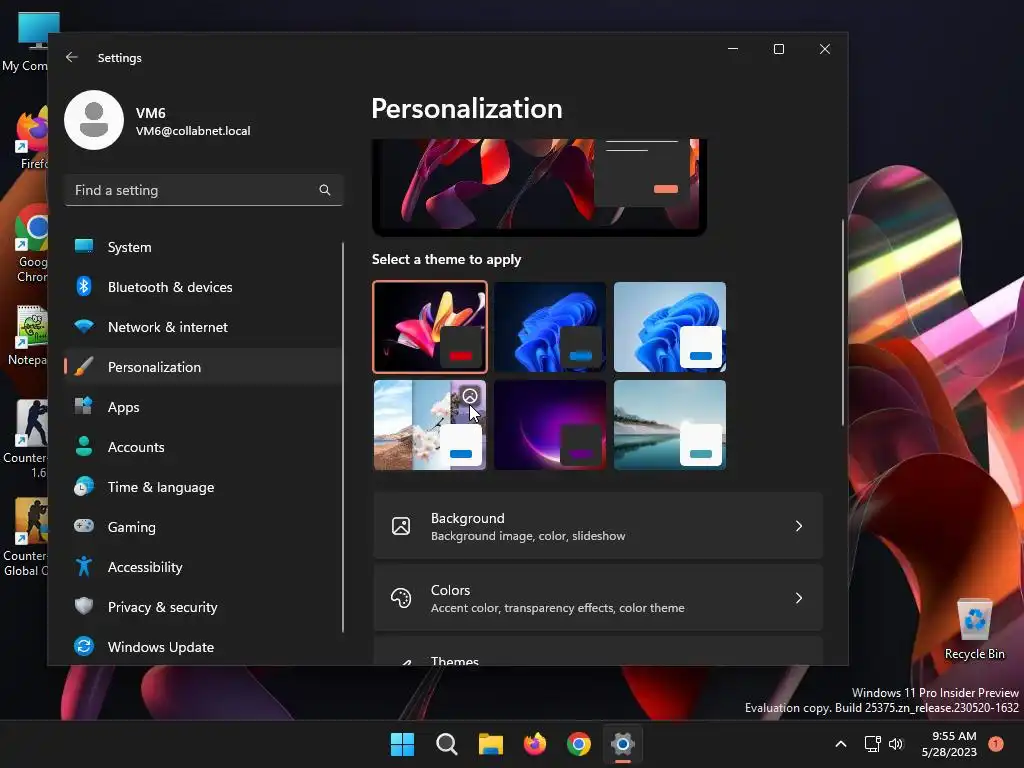1024x768 pixels.
Task: Apply the calm lake light theme
Action: pyautogui.click(x=670, y=425)
